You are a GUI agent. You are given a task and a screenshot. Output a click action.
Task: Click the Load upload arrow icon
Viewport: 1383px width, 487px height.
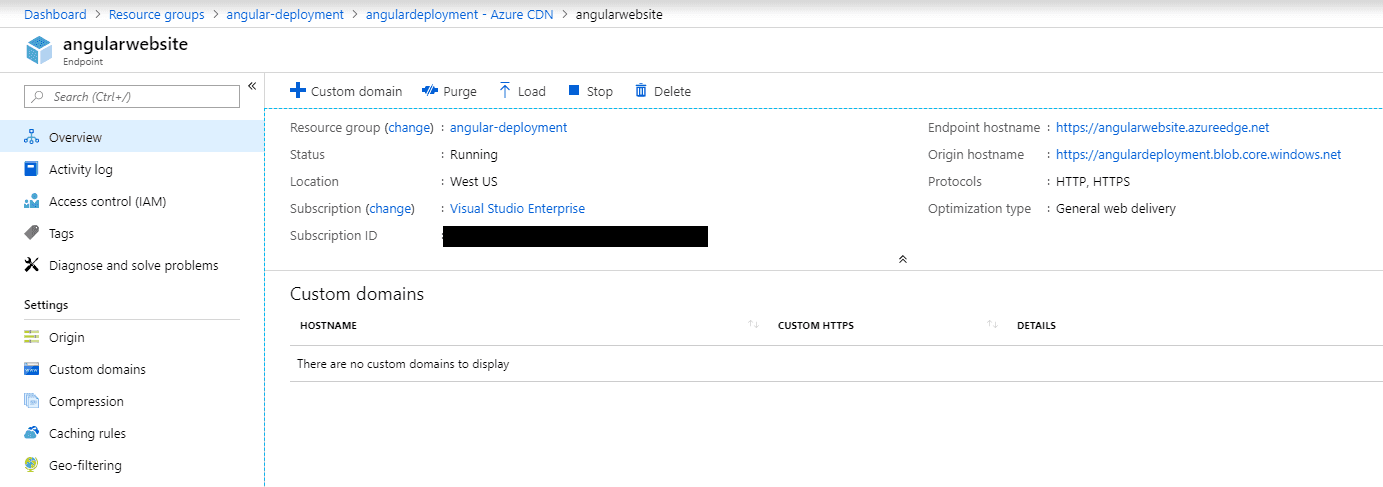pyautogui.click(x=505, y=91)
